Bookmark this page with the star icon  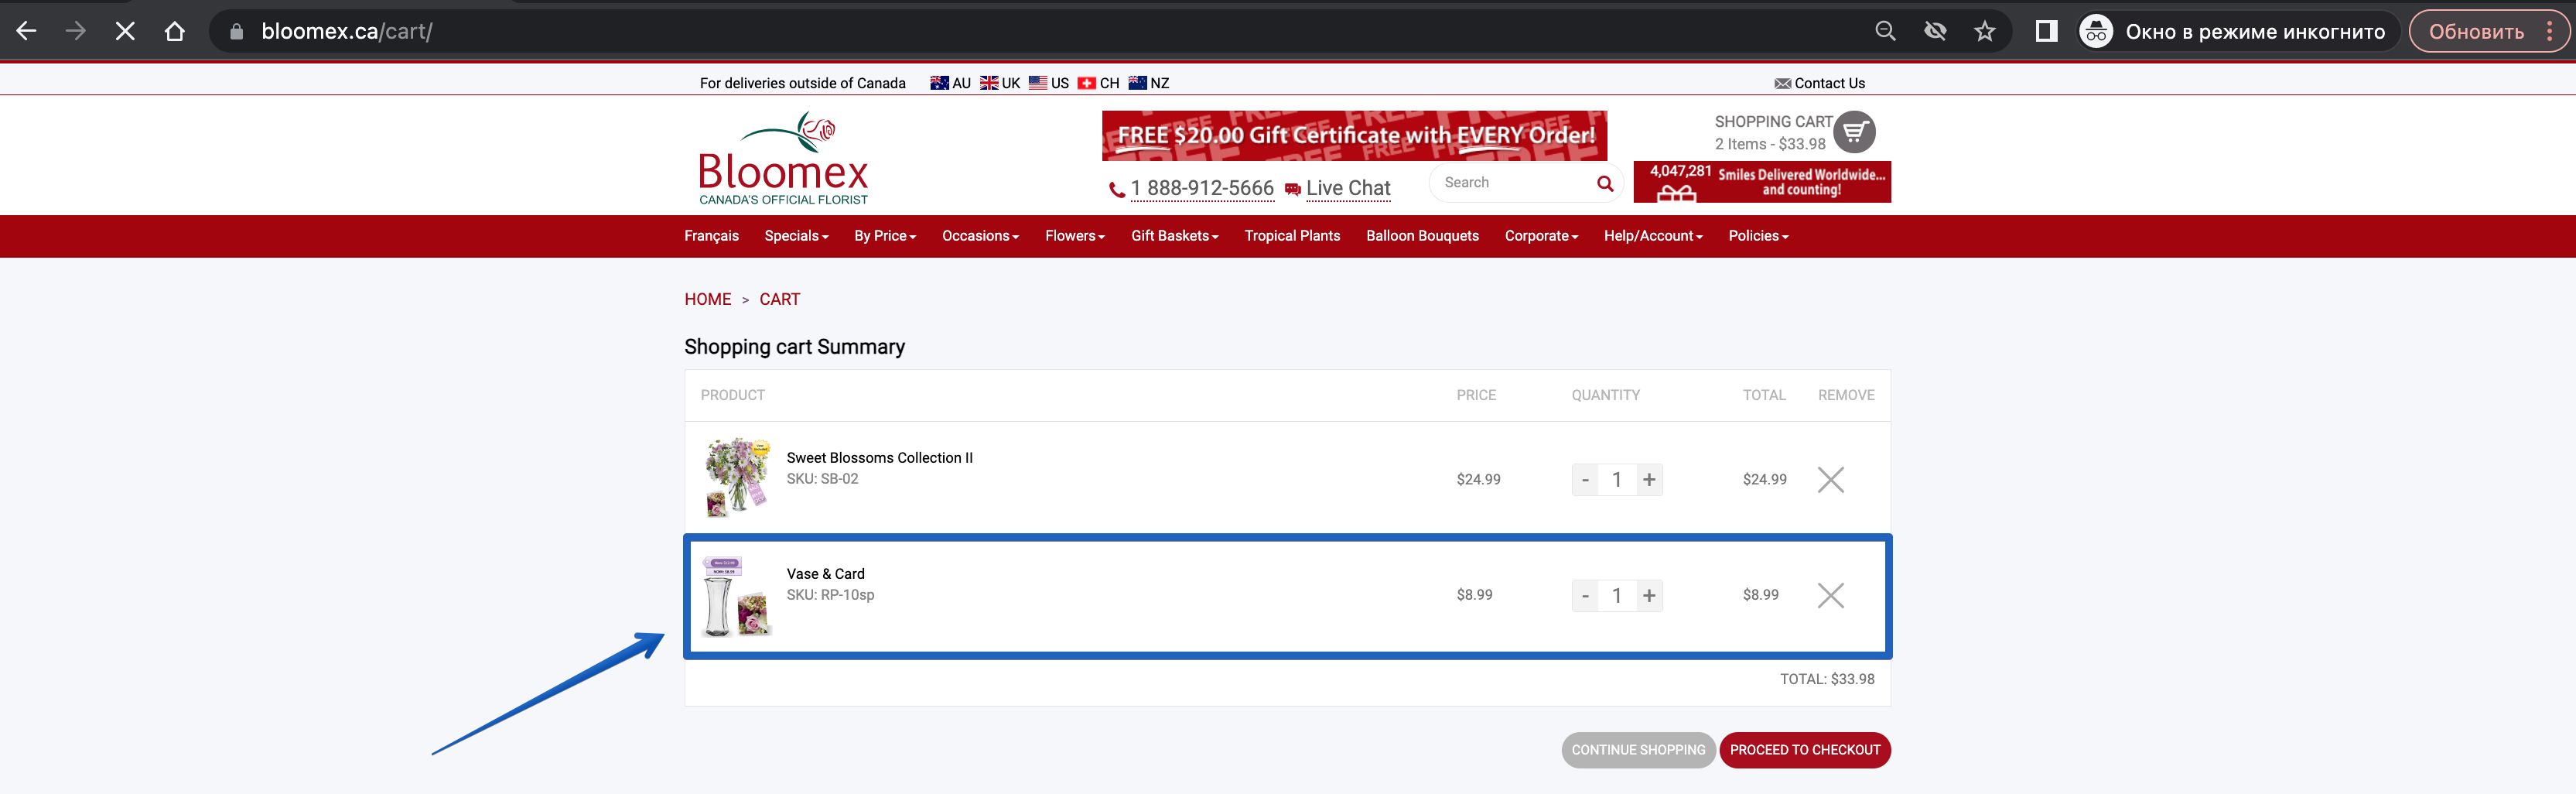click(x=1984, y=31)
